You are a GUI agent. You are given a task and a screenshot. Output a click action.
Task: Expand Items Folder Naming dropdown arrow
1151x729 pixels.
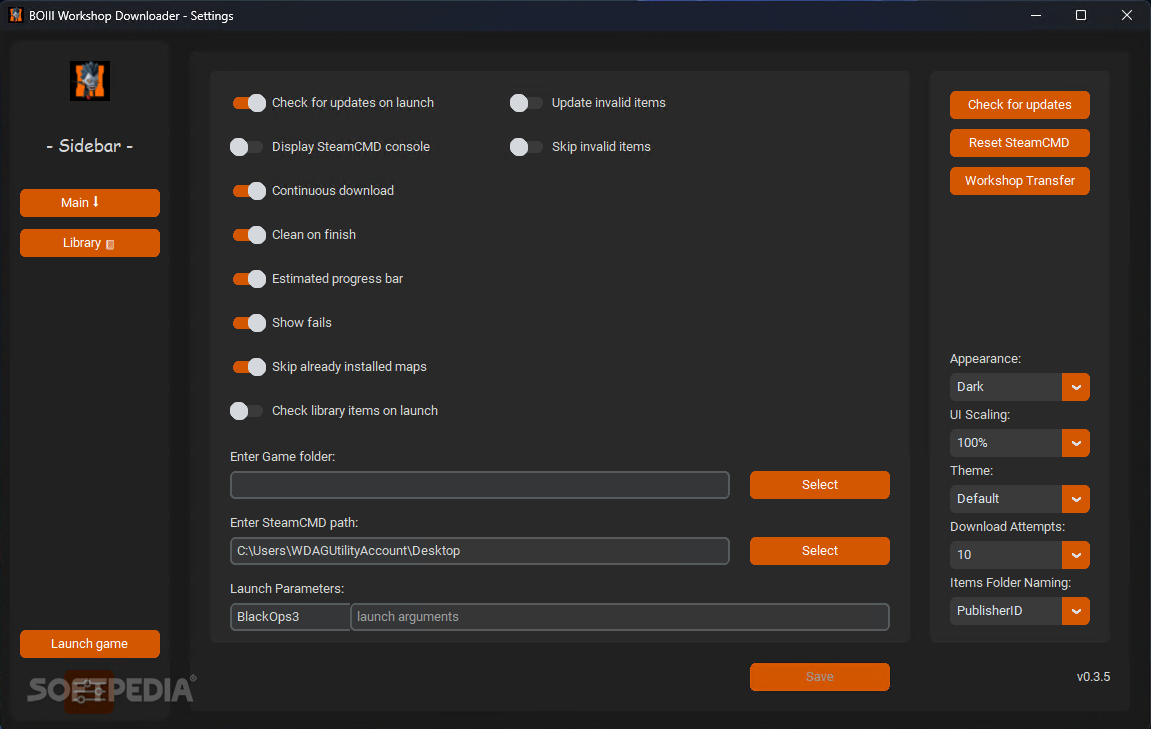click(1076, 611)
